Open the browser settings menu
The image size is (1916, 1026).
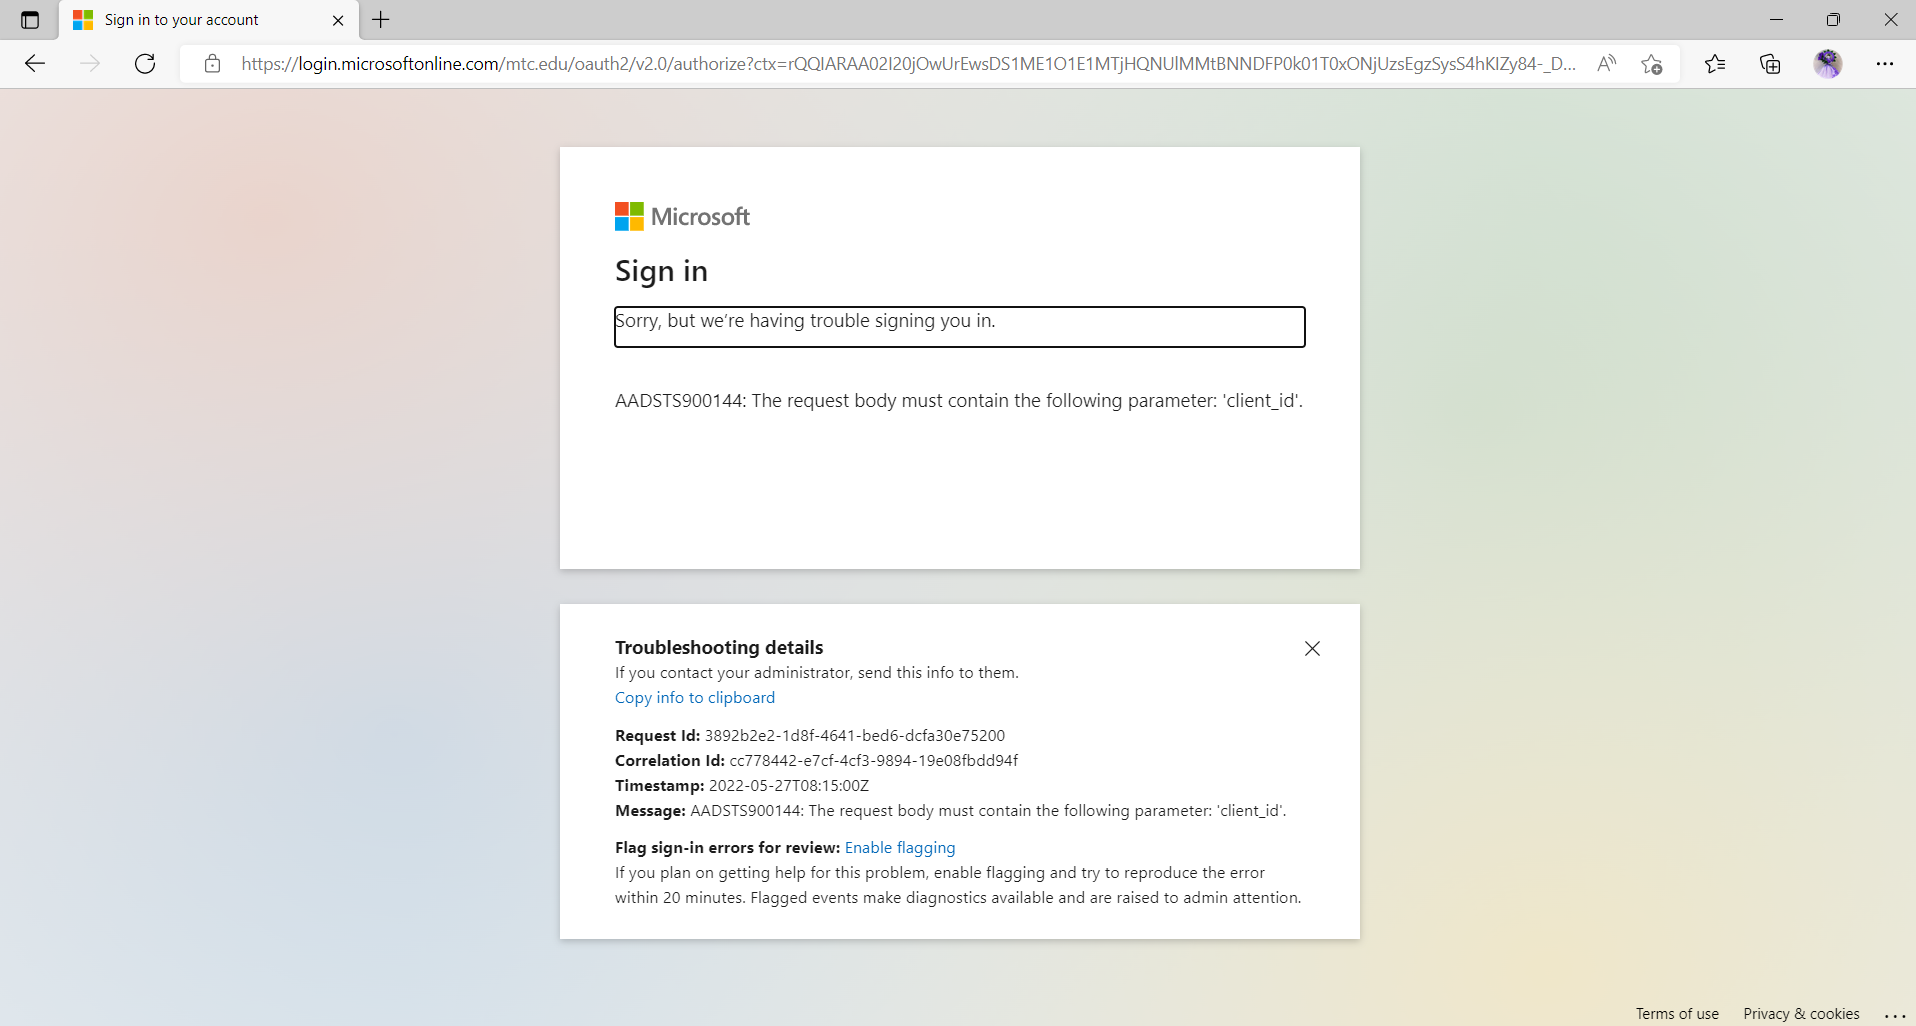pyautogui.click(x=1886, y=63)
